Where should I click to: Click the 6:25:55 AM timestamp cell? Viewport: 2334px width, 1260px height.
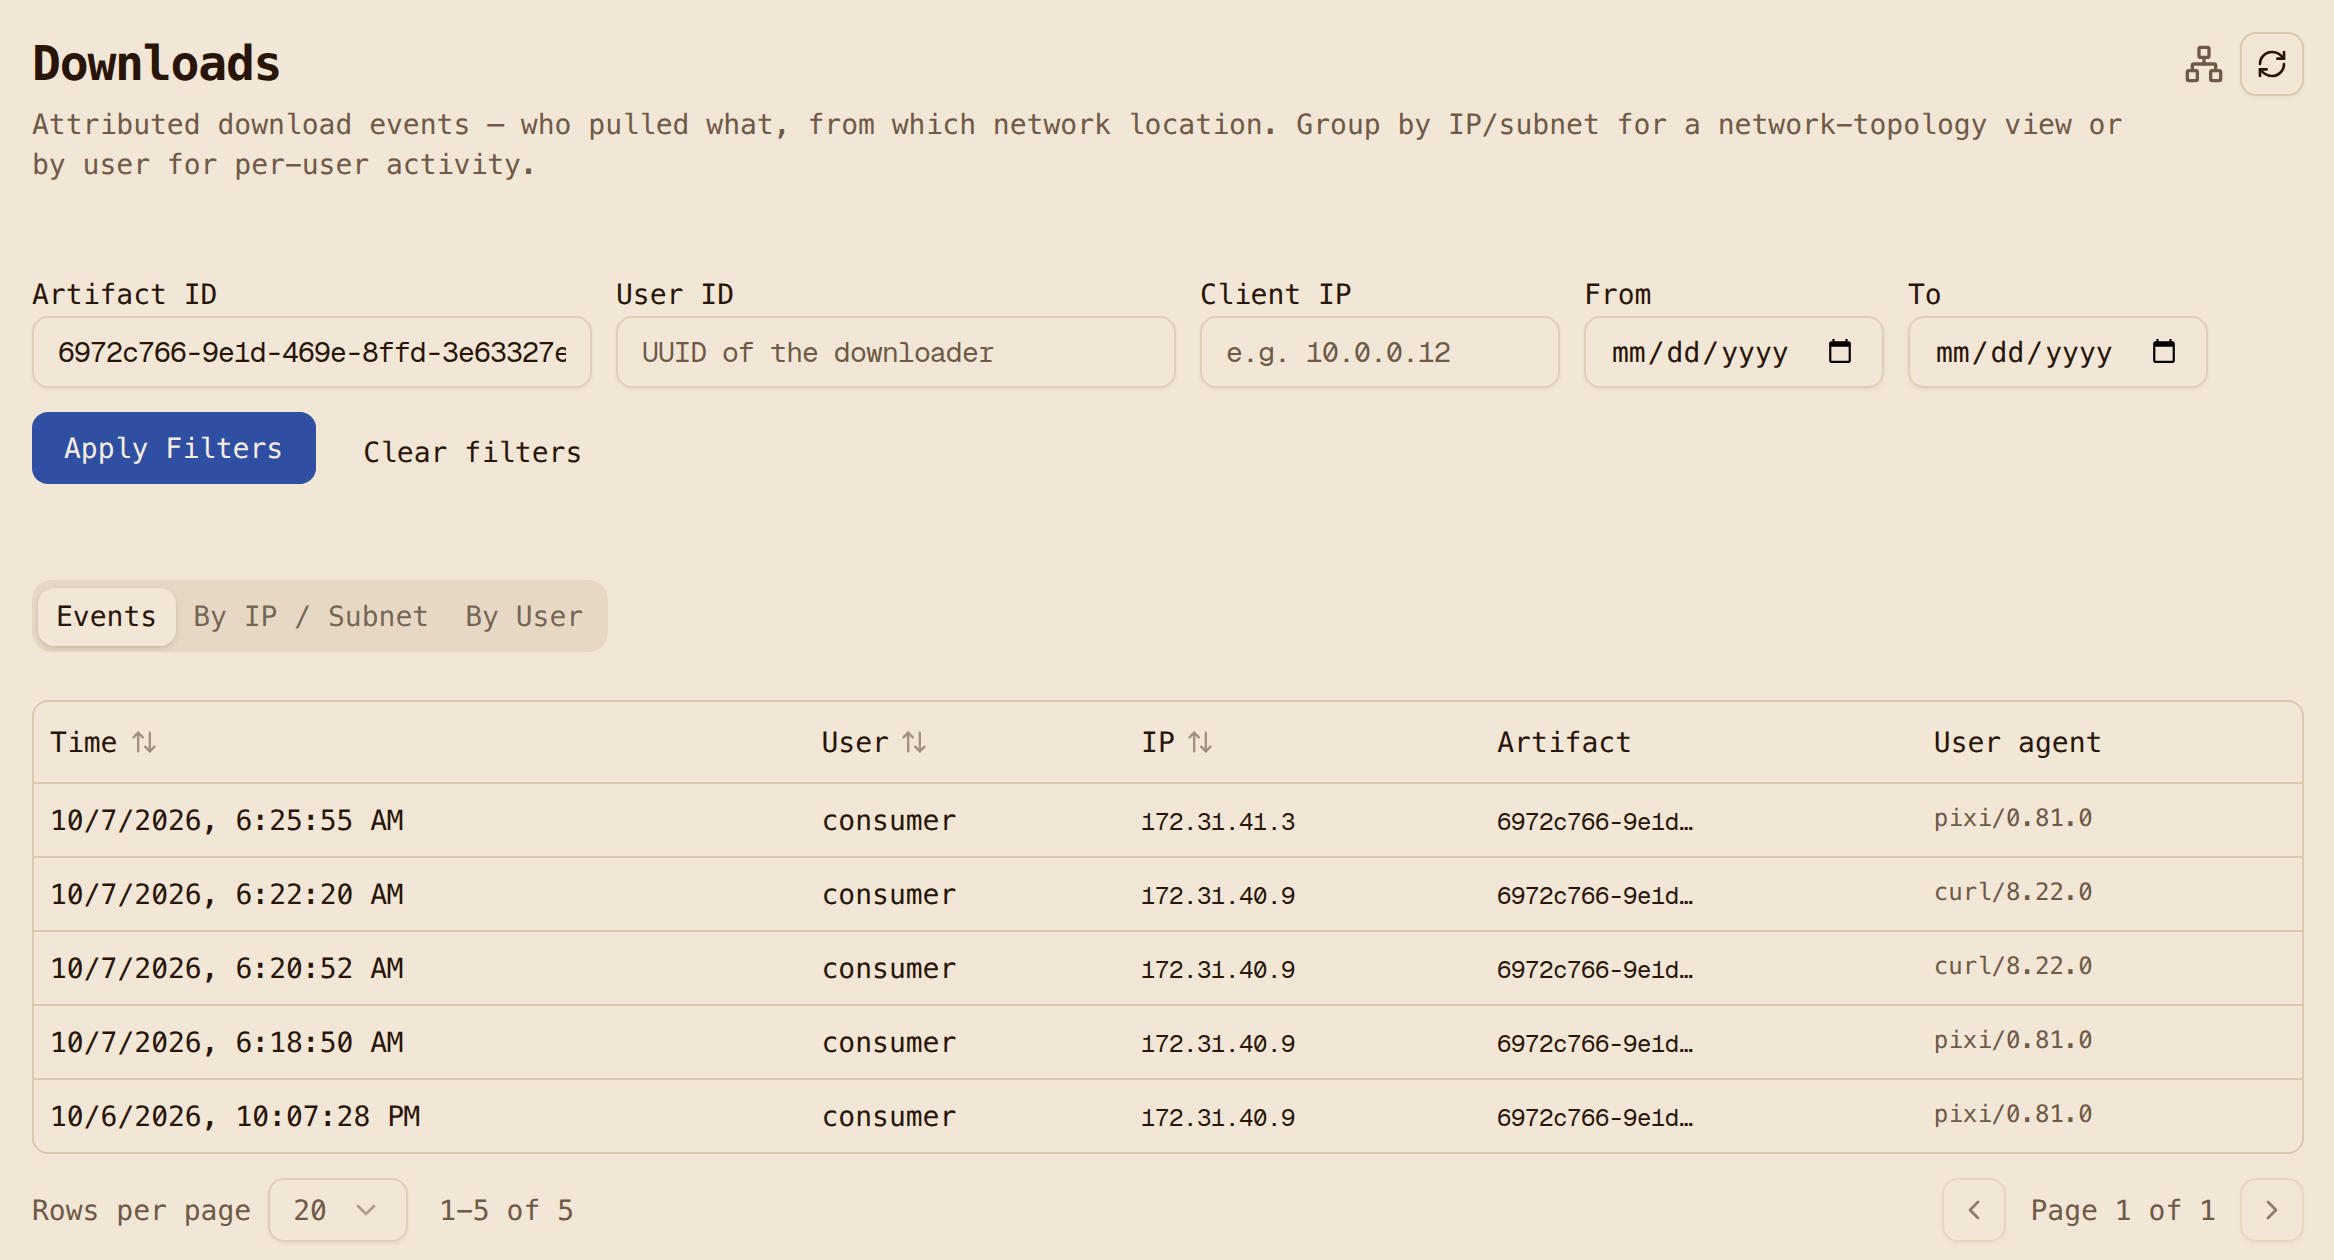[x=227, y=820]
